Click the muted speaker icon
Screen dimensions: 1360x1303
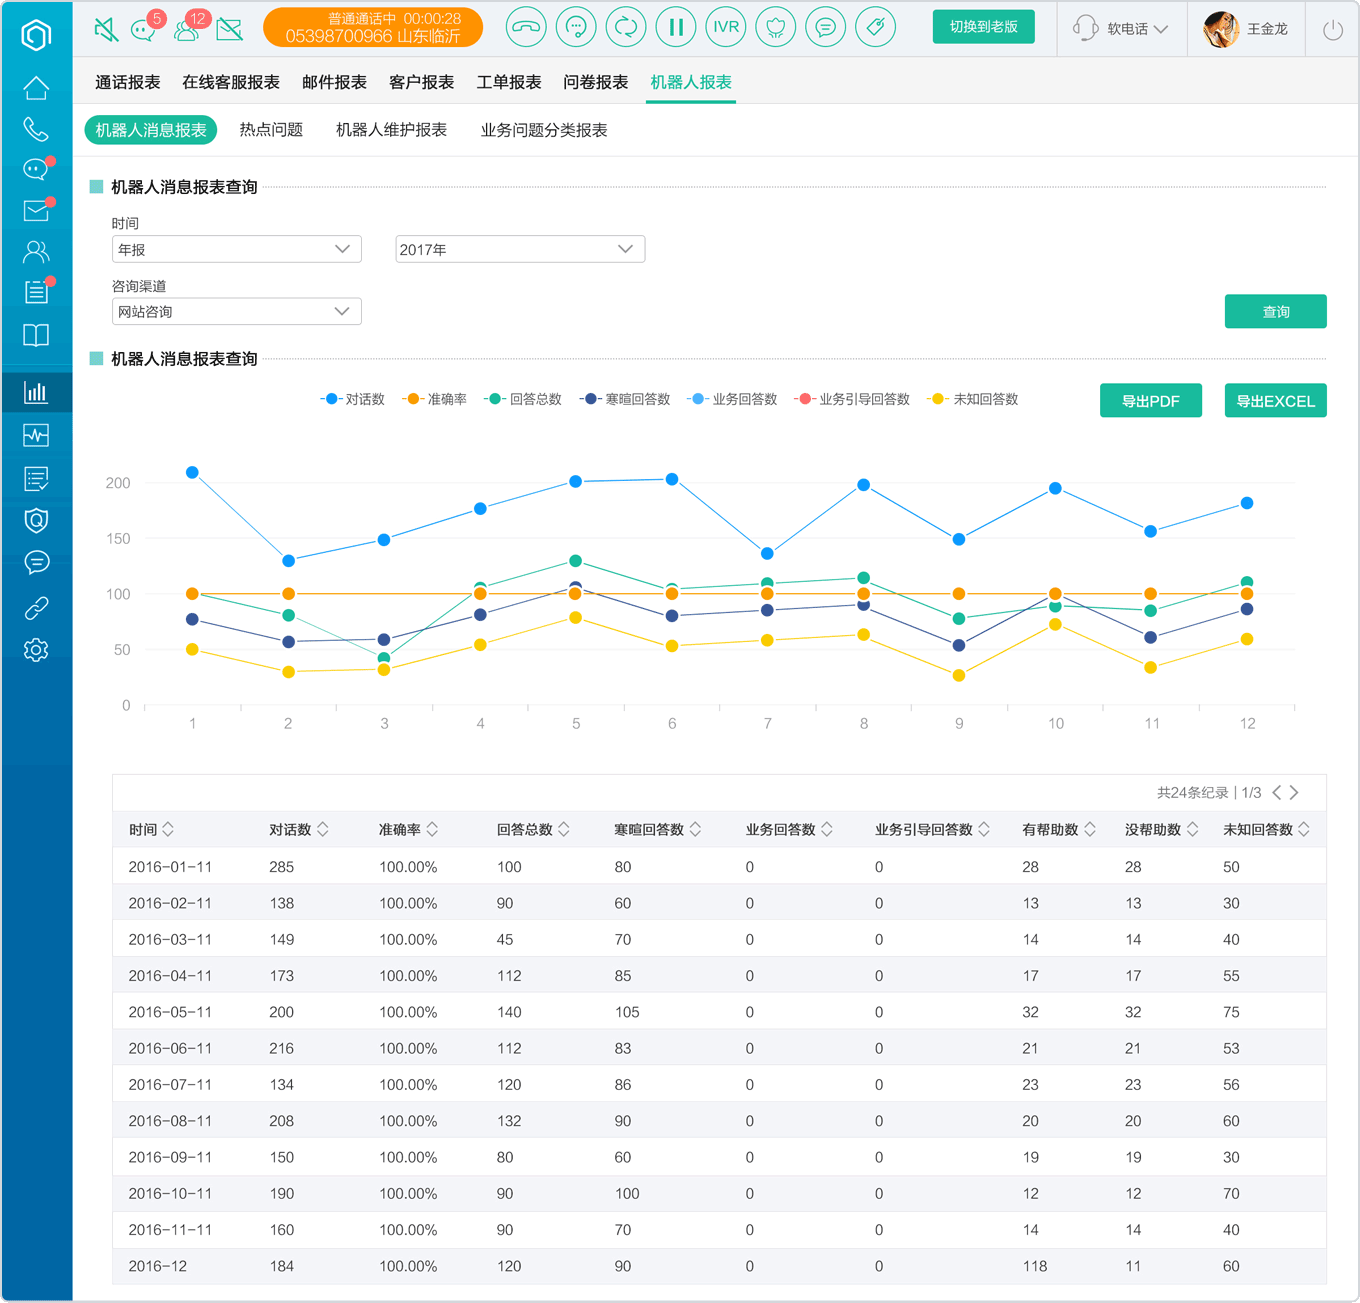point(106,29)
